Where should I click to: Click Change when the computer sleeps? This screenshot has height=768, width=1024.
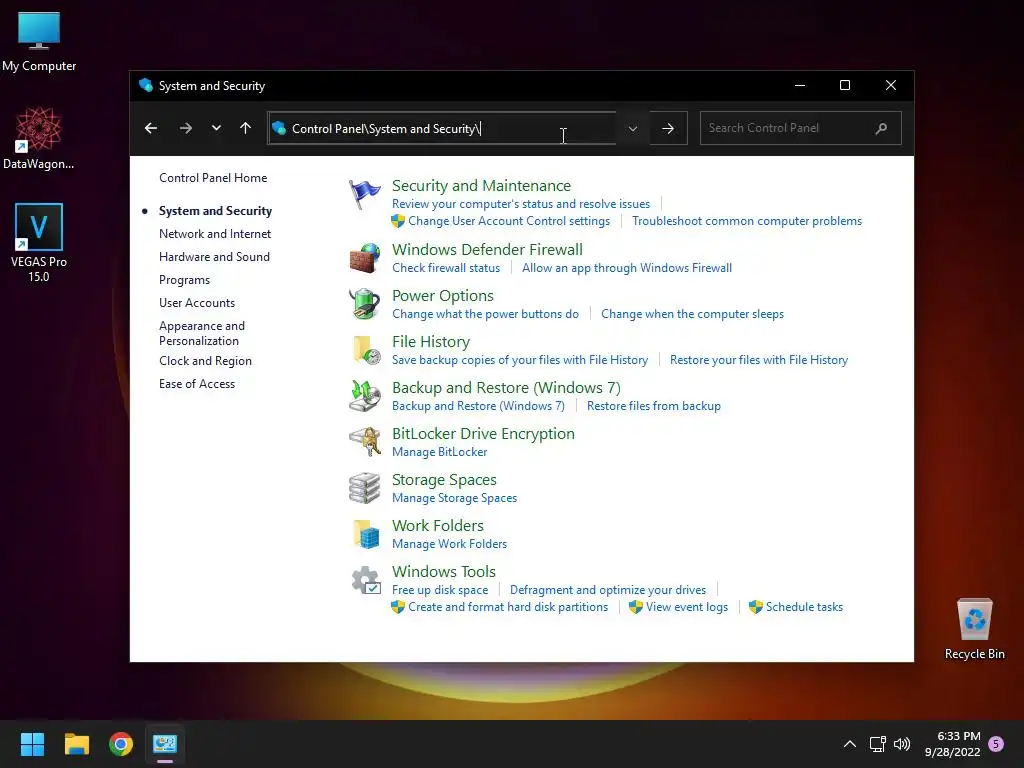pyautogui.click(x=692, y=314)
